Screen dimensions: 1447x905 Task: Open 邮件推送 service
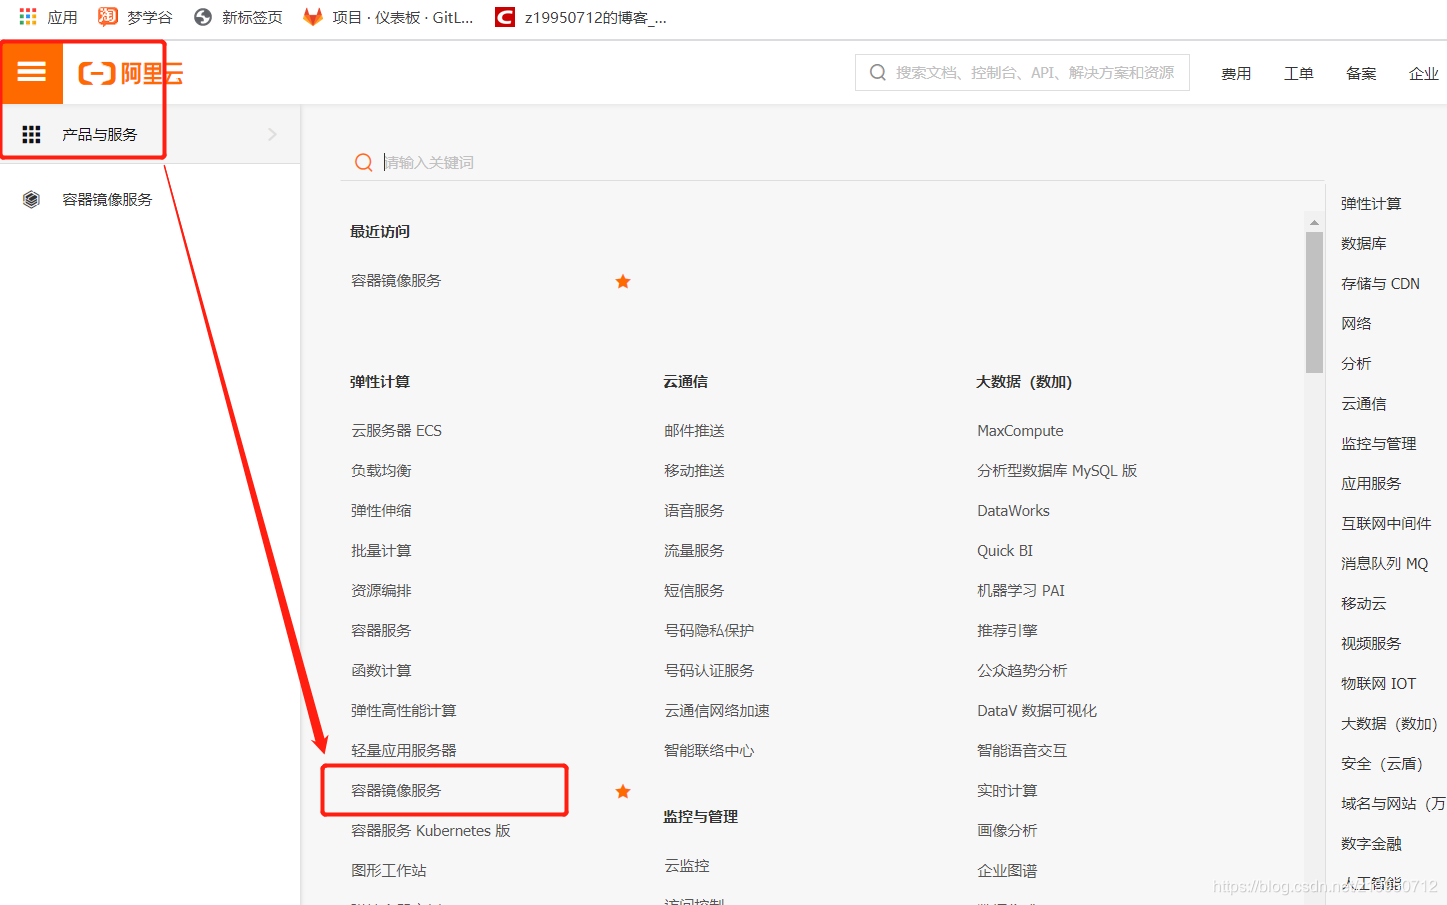(694, 431)
